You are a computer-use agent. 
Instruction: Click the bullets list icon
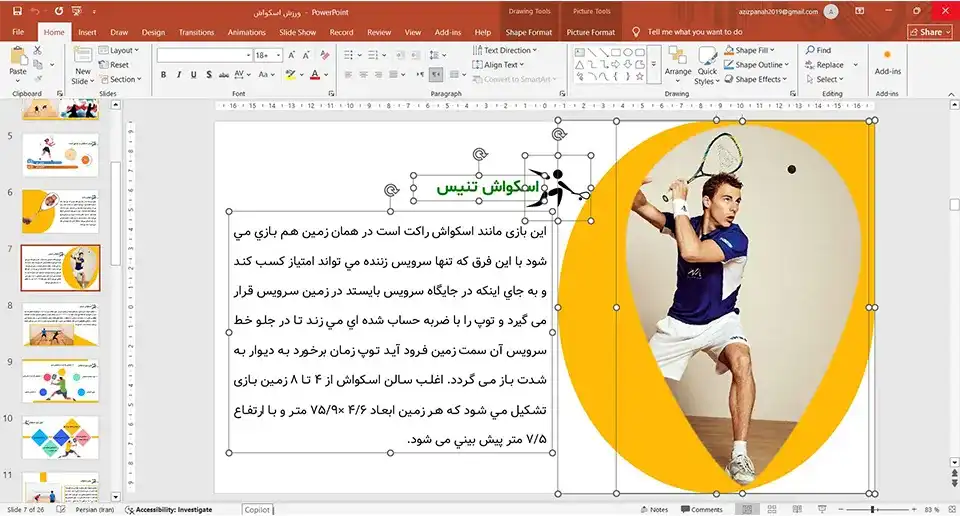(x=348, y=55)
